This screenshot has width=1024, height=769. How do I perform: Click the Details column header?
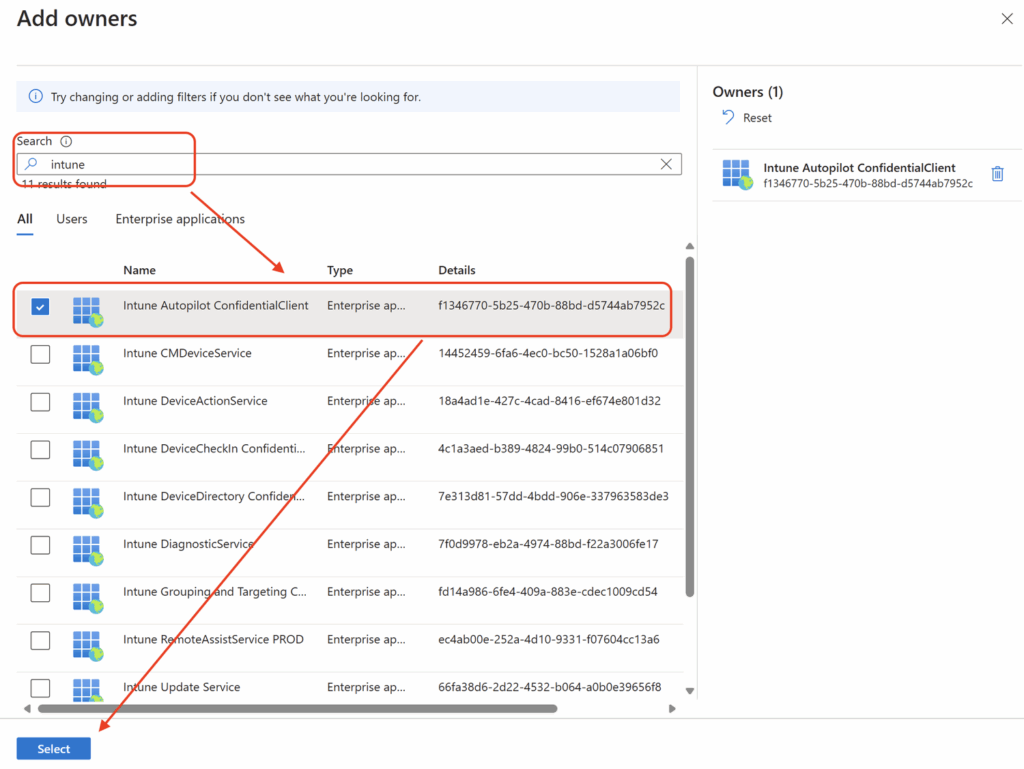[x=456, y=270]
